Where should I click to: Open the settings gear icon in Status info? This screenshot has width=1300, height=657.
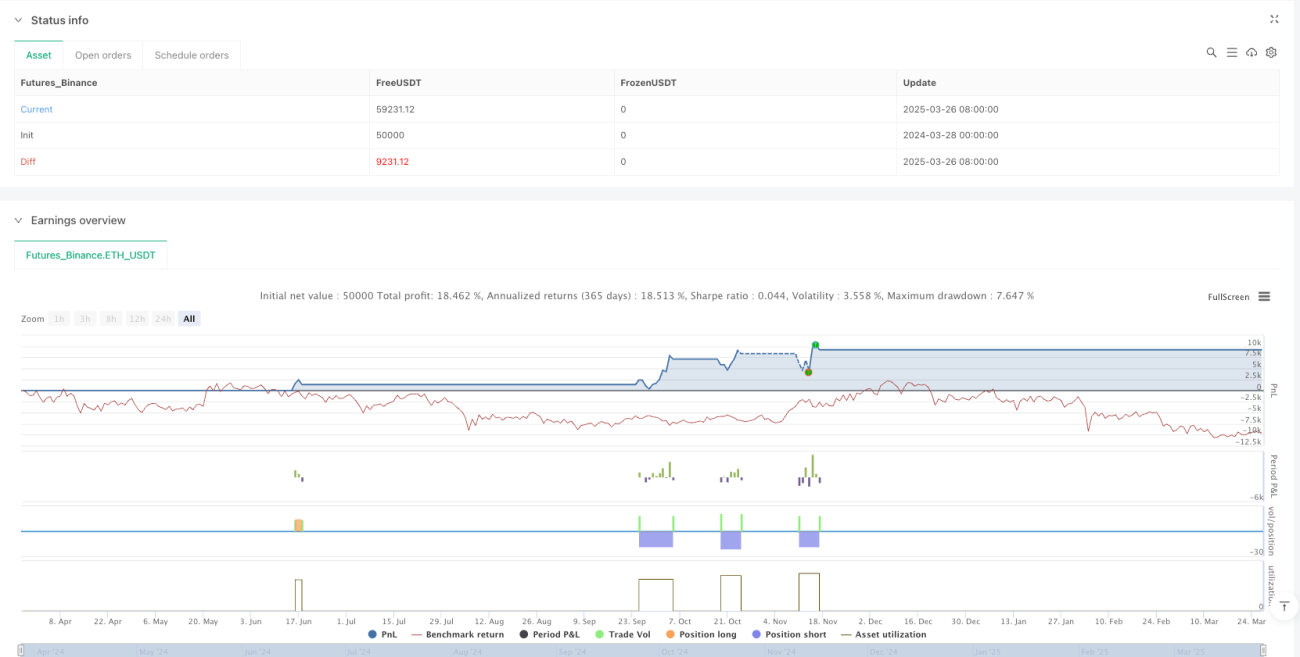point(1271,52)
